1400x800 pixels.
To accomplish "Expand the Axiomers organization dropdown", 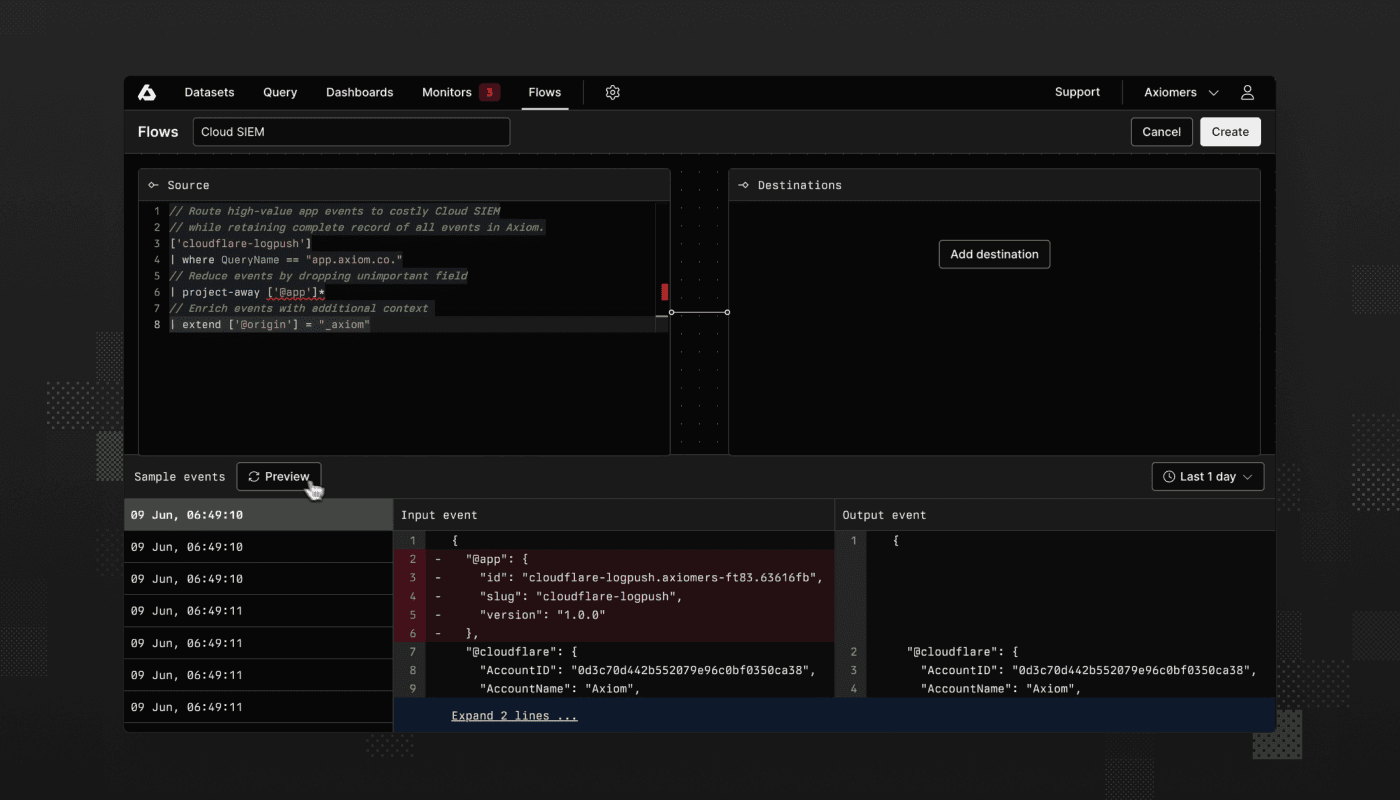I will coord(1181,92).
